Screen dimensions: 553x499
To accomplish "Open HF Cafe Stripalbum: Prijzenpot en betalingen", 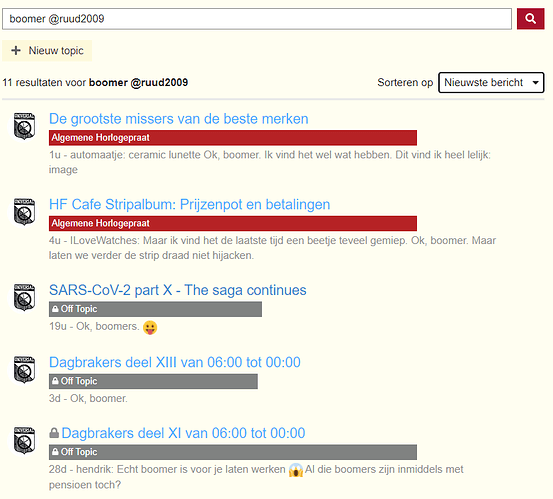I will (189, 205).
